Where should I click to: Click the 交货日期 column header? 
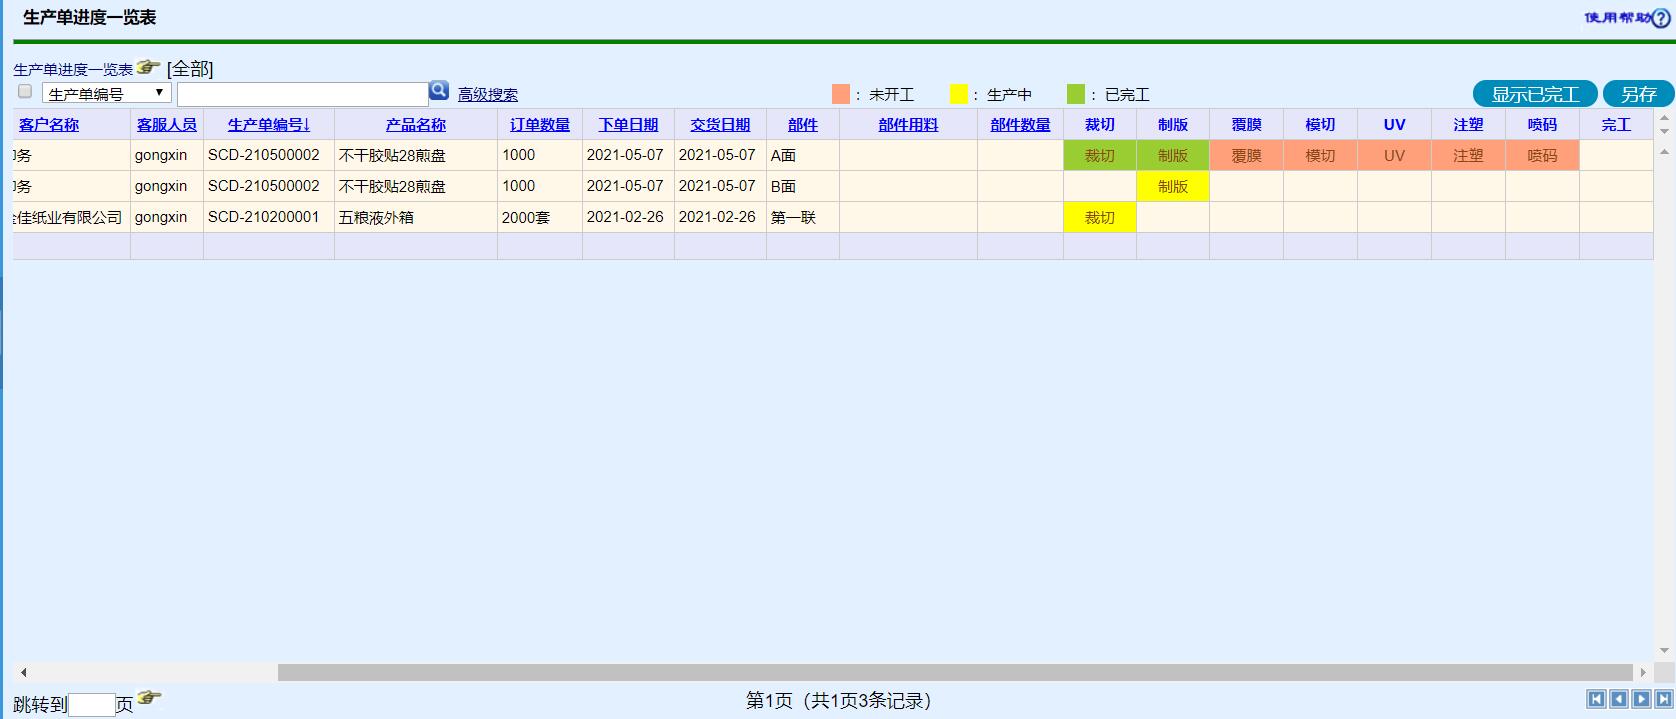pos(719,125)
